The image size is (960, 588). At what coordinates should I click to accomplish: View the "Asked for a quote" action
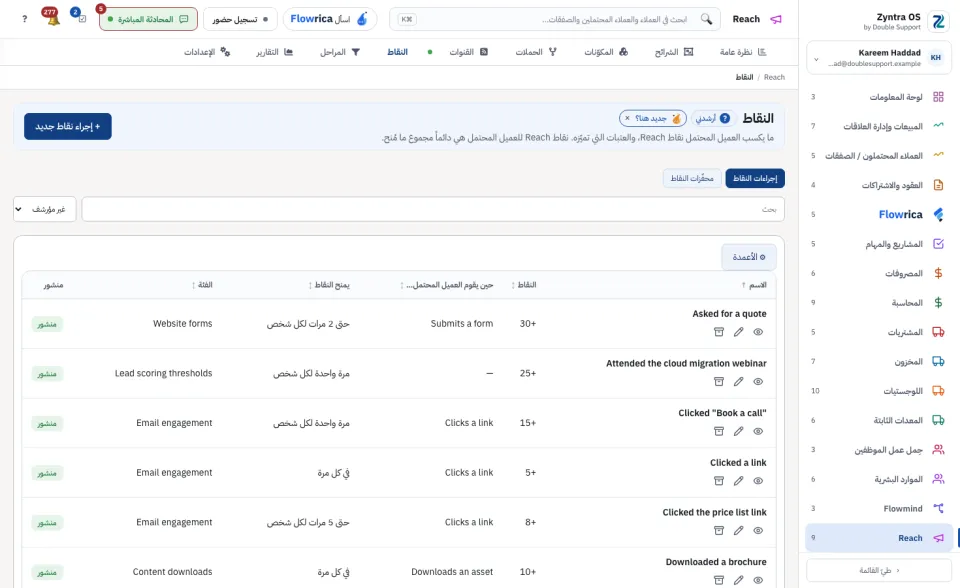758,332
